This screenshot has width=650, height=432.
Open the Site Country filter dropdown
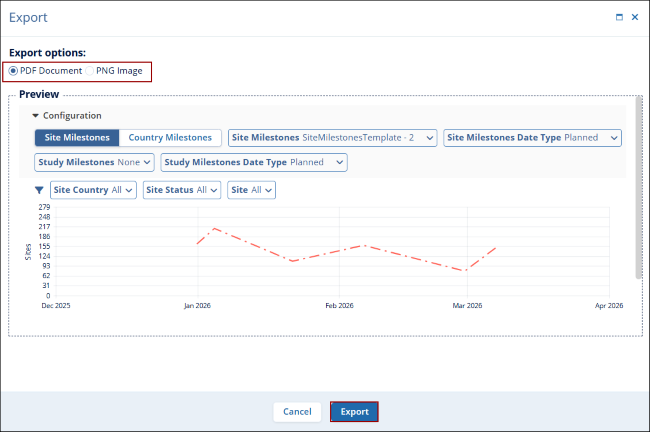93,190
